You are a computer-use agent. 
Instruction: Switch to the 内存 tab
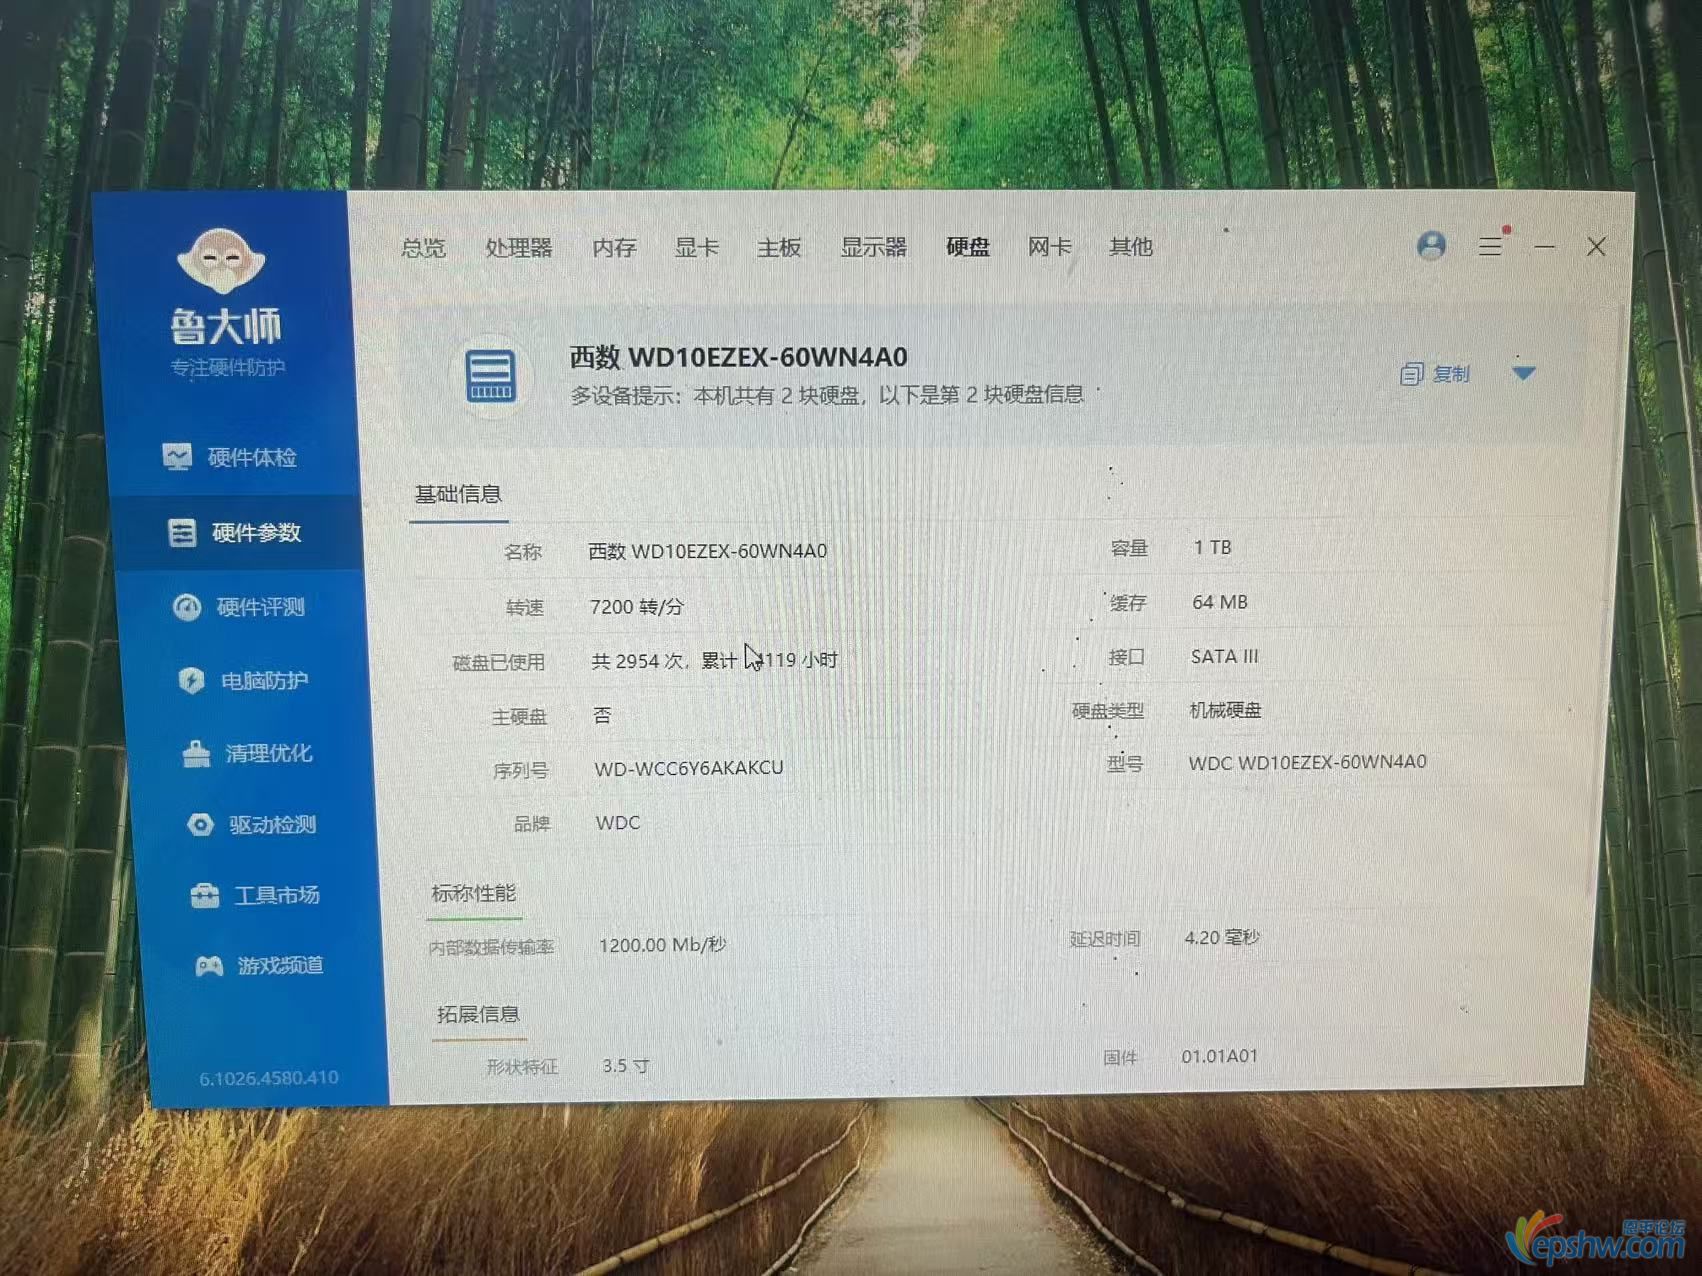pos(614,248)
